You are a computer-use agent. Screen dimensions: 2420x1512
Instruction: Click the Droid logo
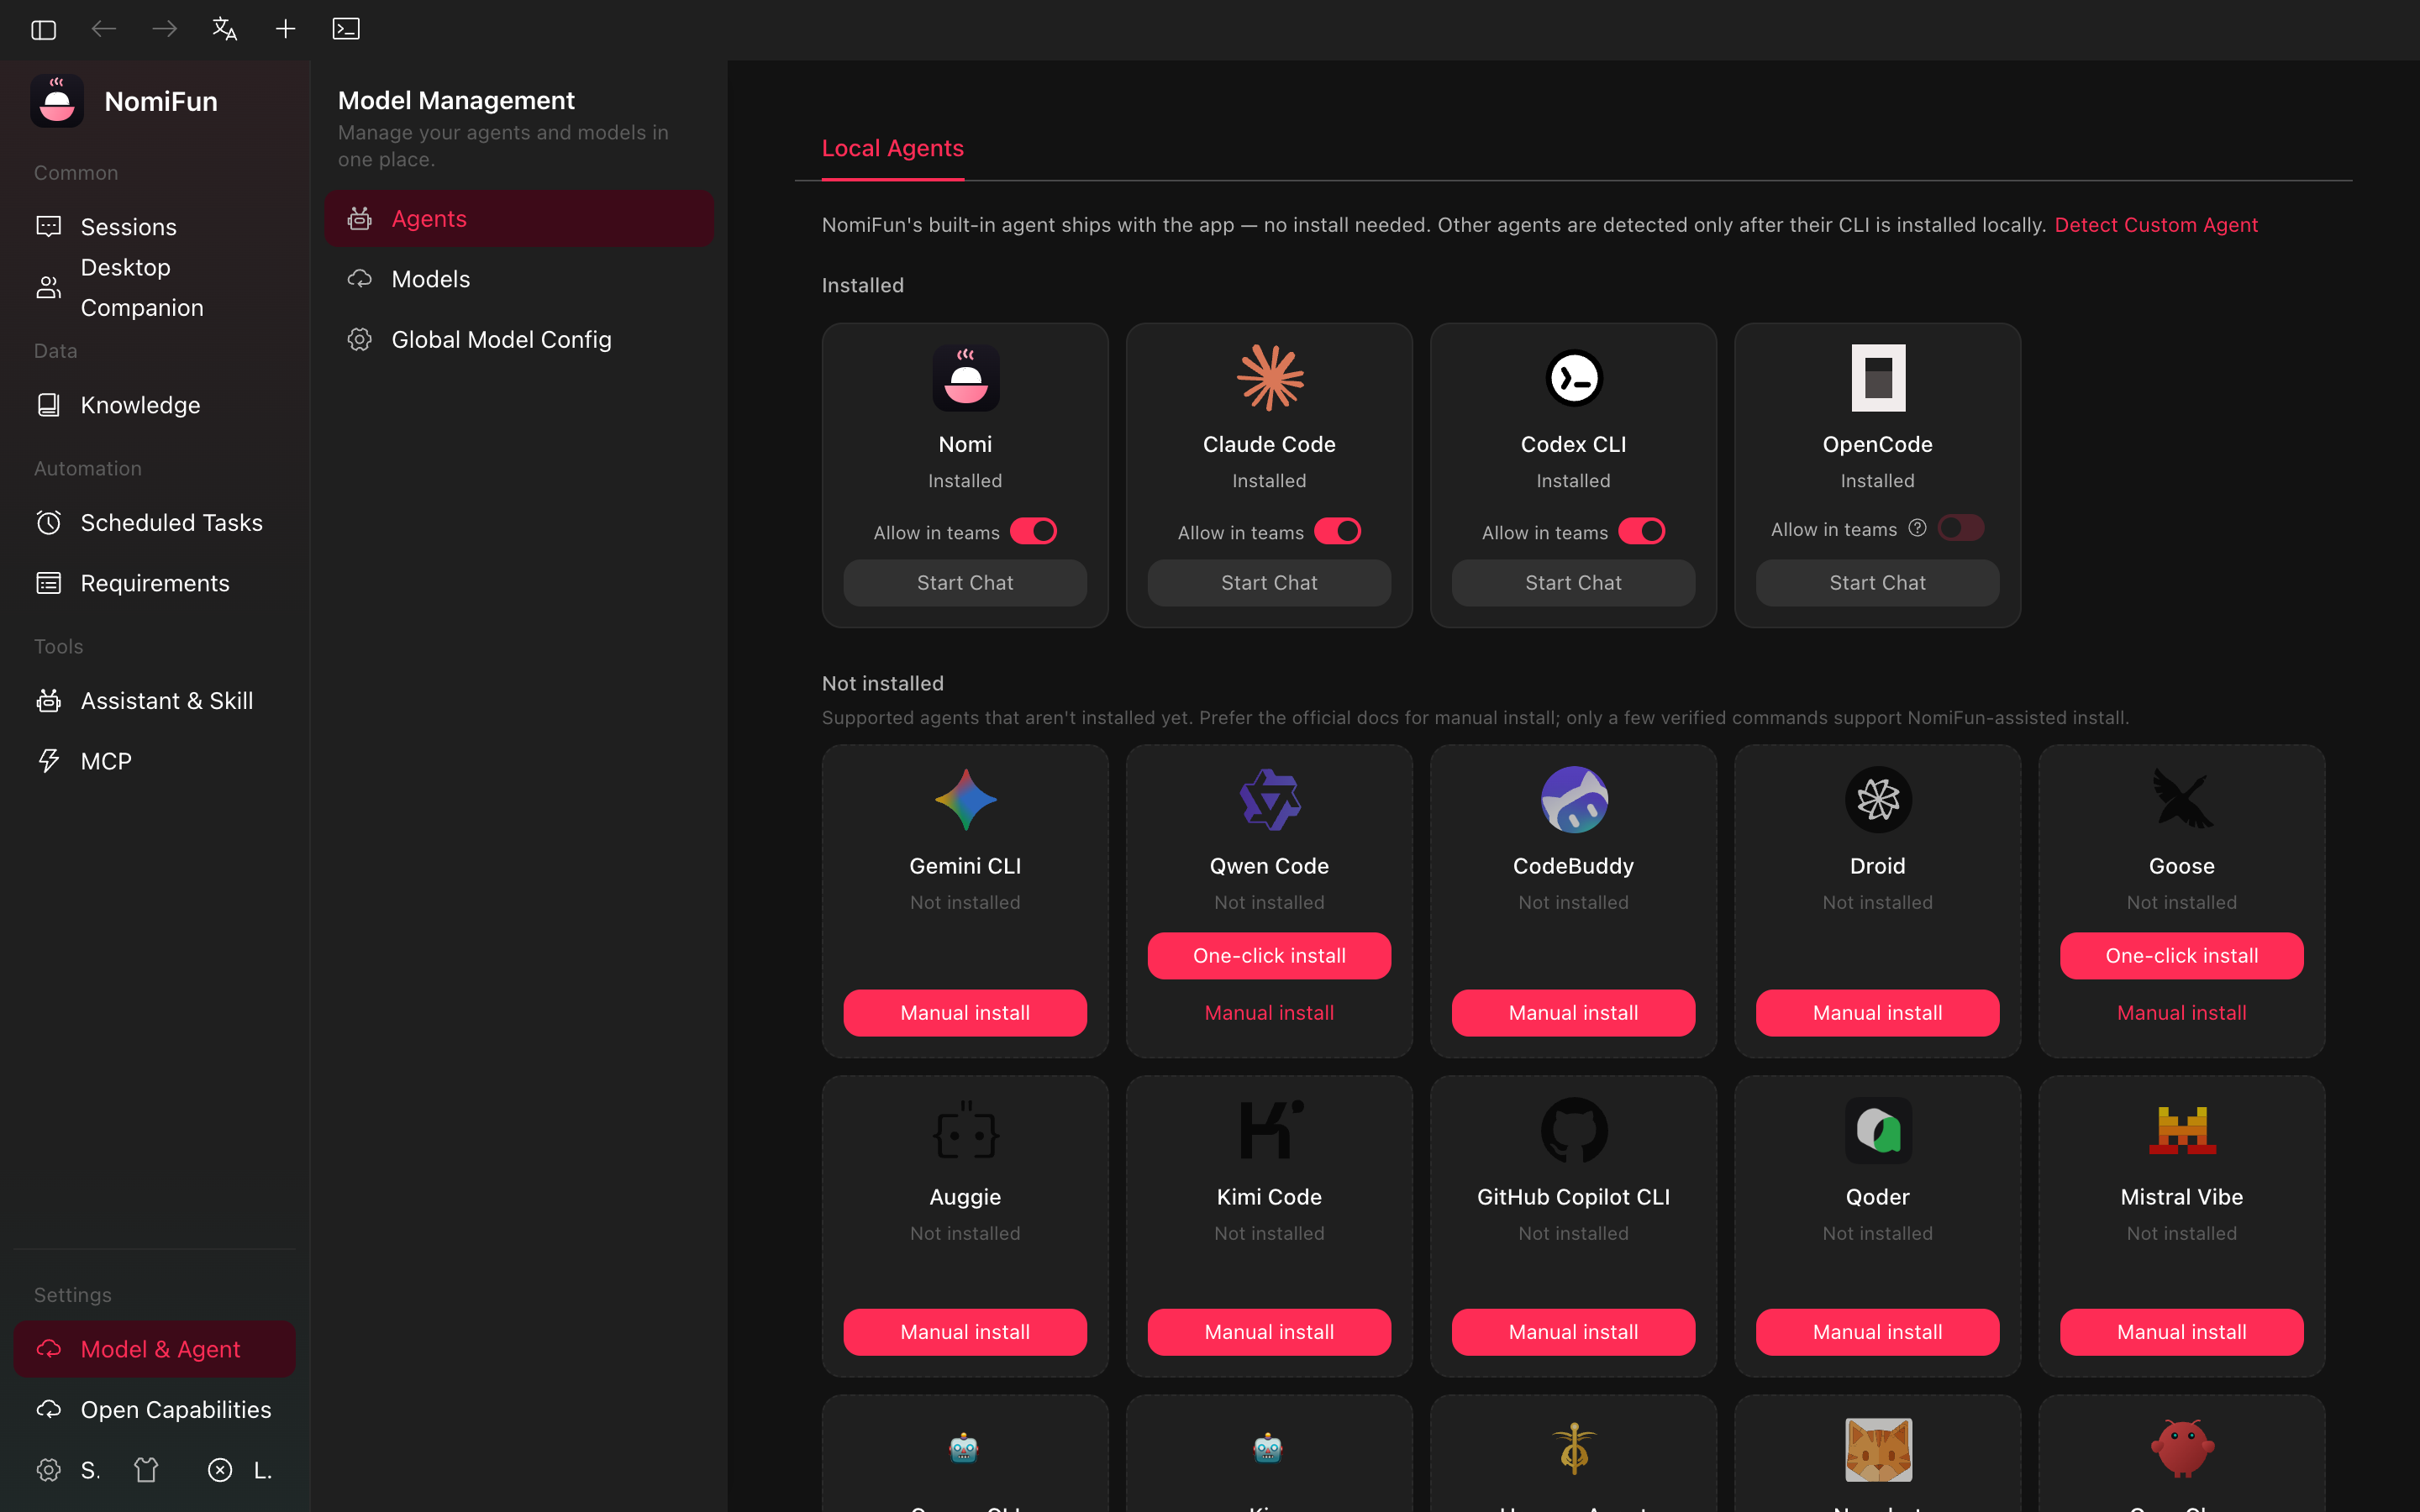pos(1878,800)
